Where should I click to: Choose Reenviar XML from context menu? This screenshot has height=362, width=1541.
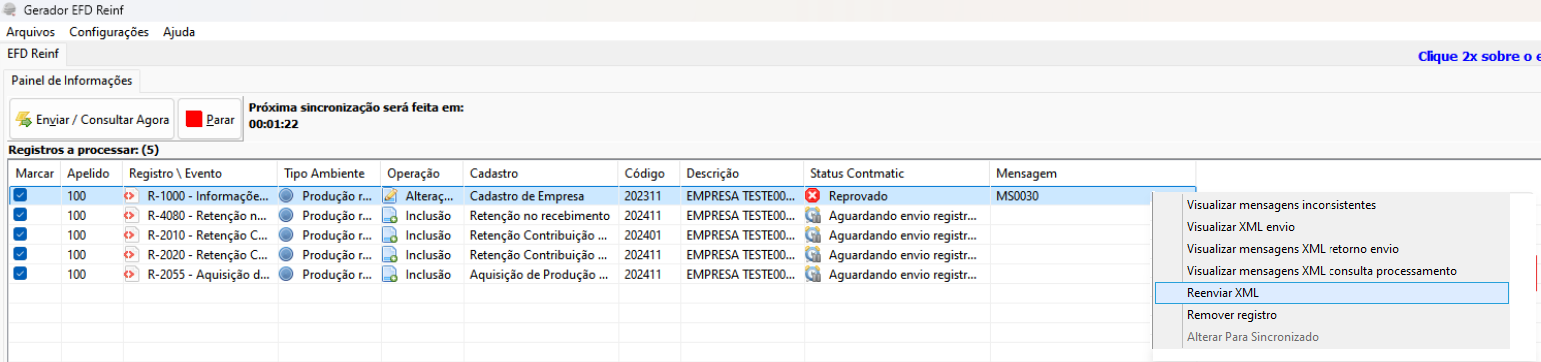coord(1331,293)
